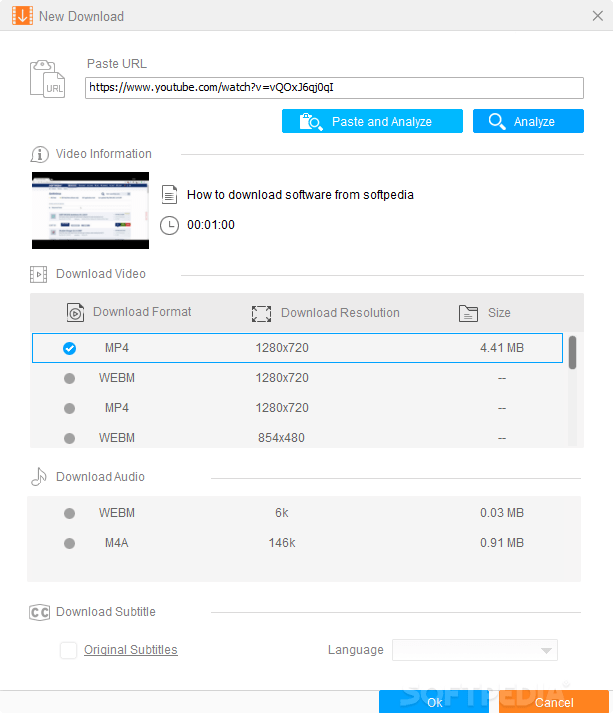Click the Size column folder icon
This screenshot has height=721, width=613.
pyautogui.click(x=468, y=313)
